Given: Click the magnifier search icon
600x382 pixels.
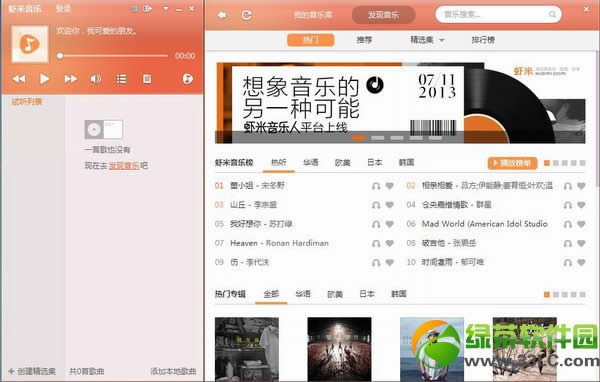Looking at the screenshot, I should click(x=552, y=15).
